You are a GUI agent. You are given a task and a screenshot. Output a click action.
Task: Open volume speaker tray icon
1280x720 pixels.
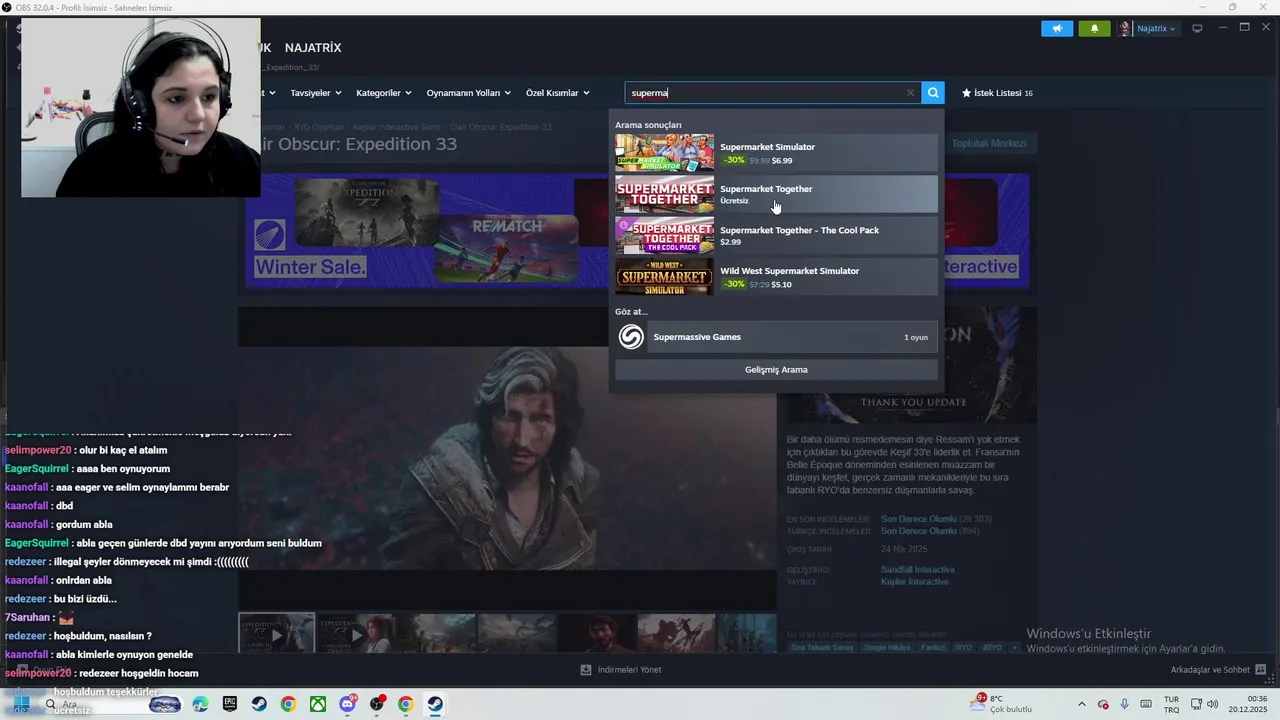coord(1212,704)
